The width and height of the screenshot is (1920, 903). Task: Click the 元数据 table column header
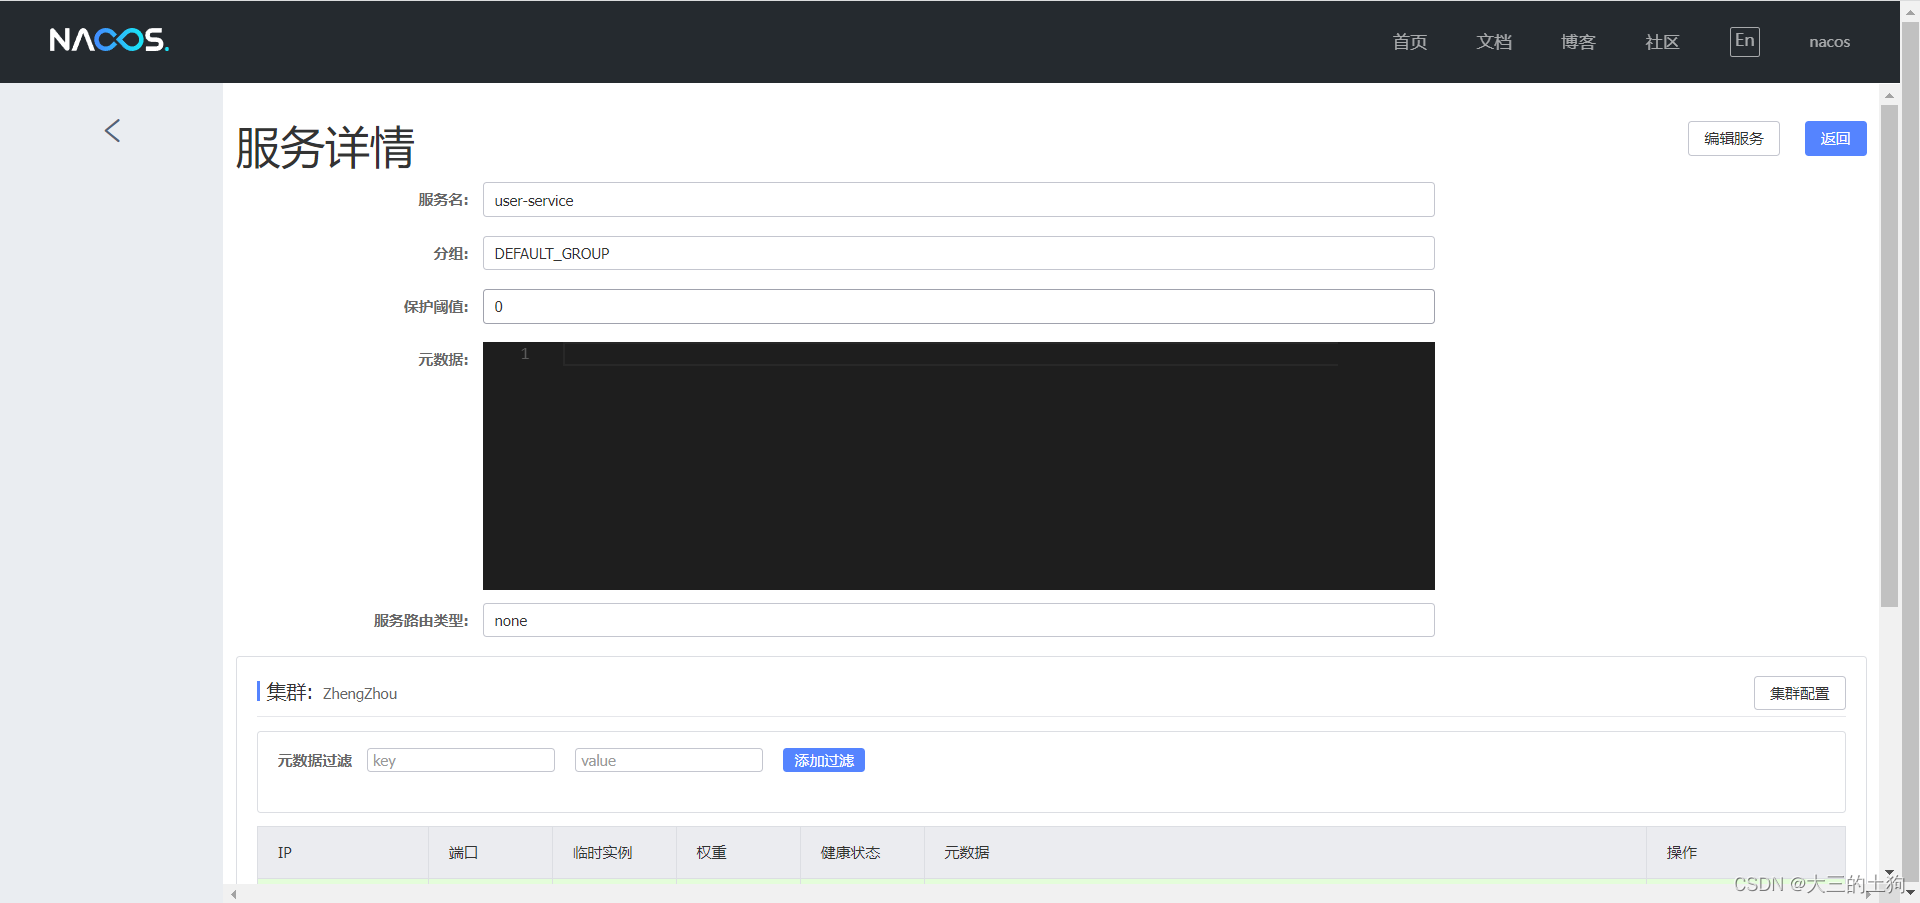point(1285,853)
